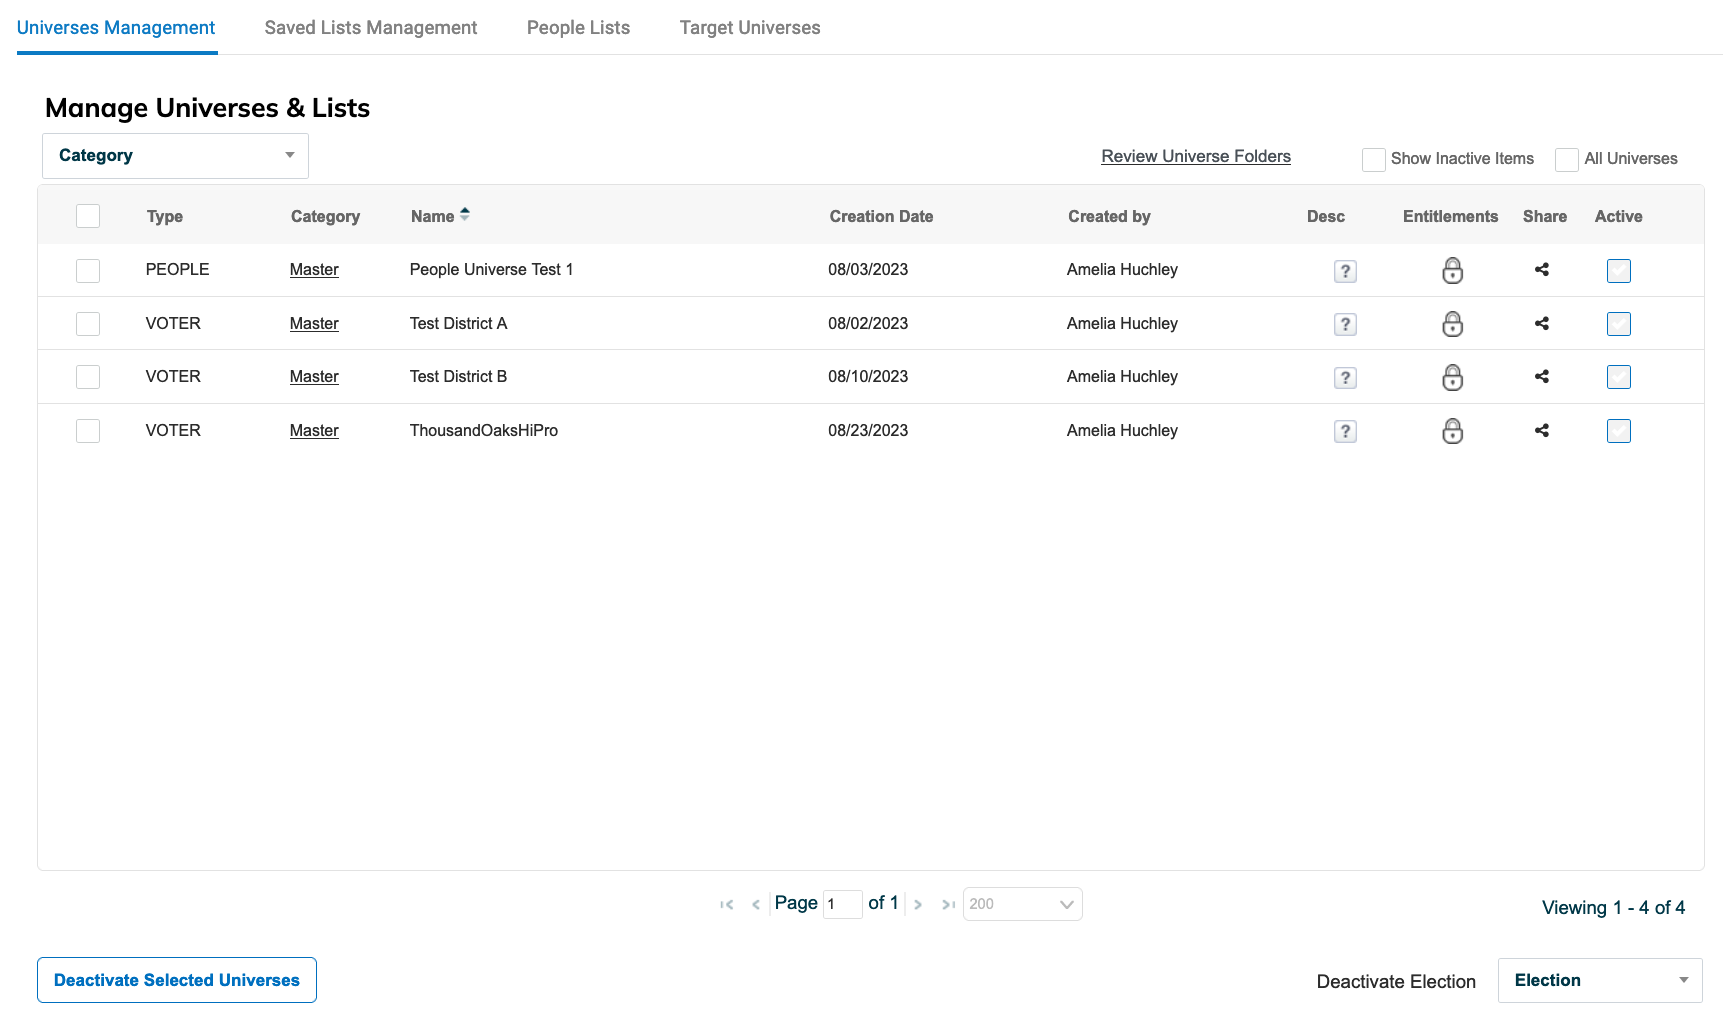This screenshot has height=1030, width=1734.
Task: Select Test District A row checkbox
Action: [88, 324]
